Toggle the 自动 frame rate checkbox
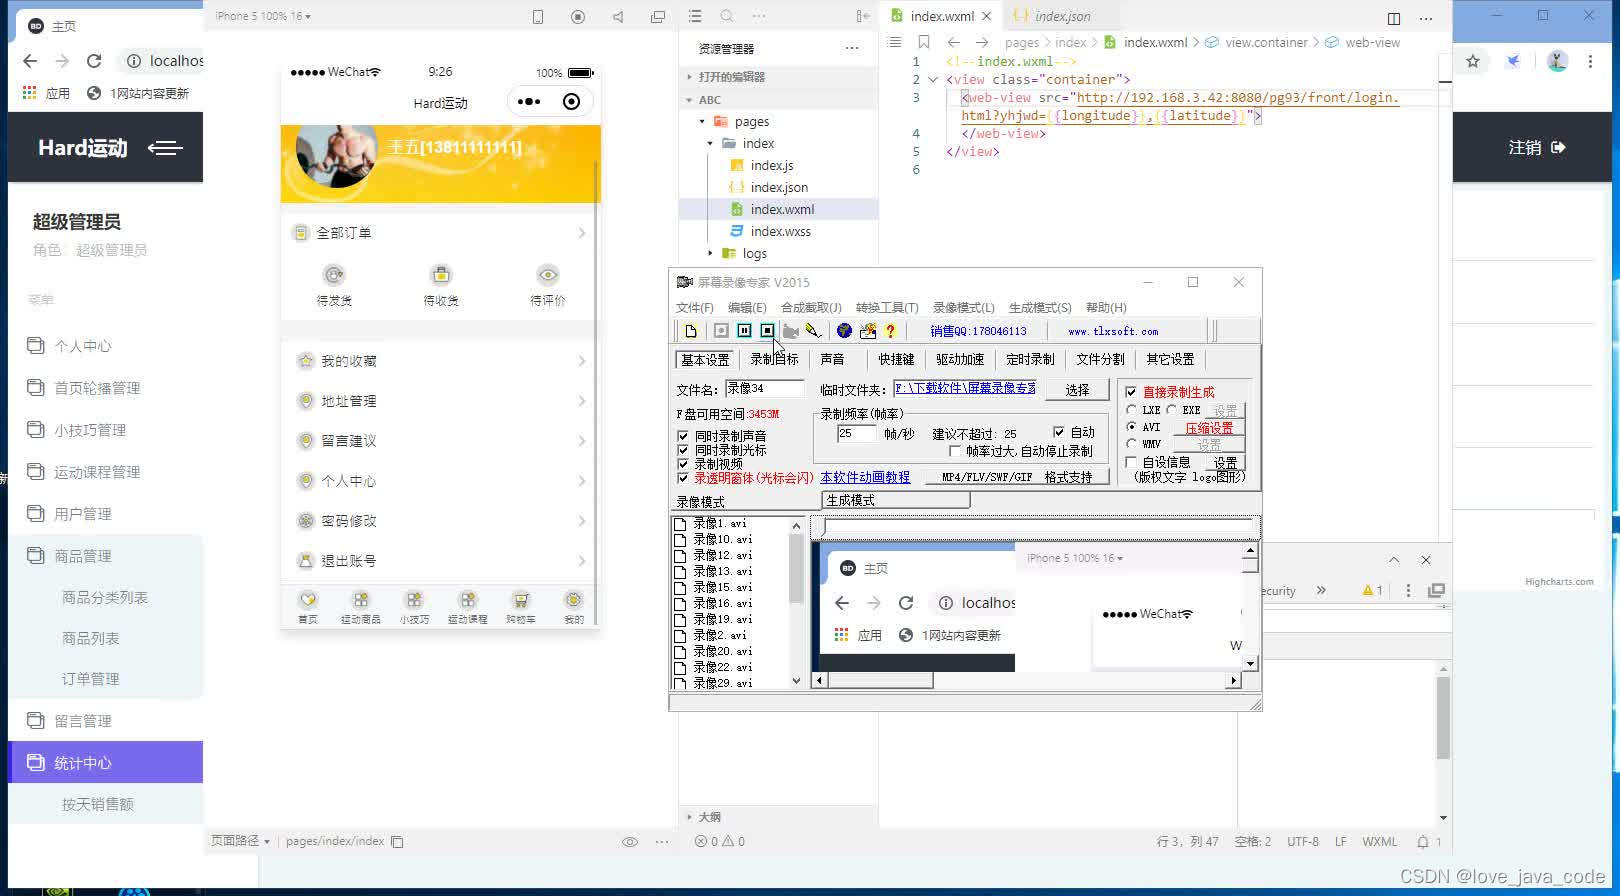 point(1059,432)
